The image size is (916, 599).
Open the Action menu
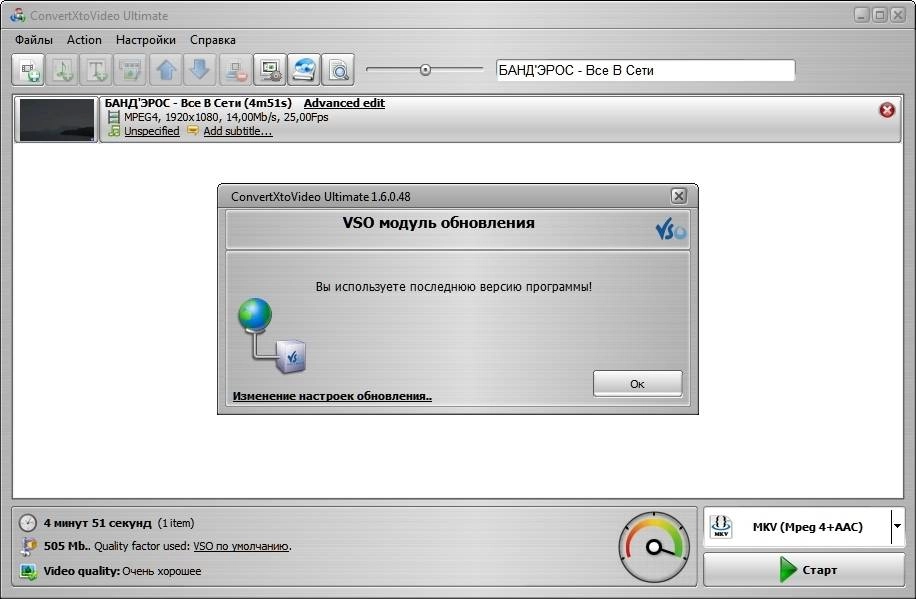84,40
